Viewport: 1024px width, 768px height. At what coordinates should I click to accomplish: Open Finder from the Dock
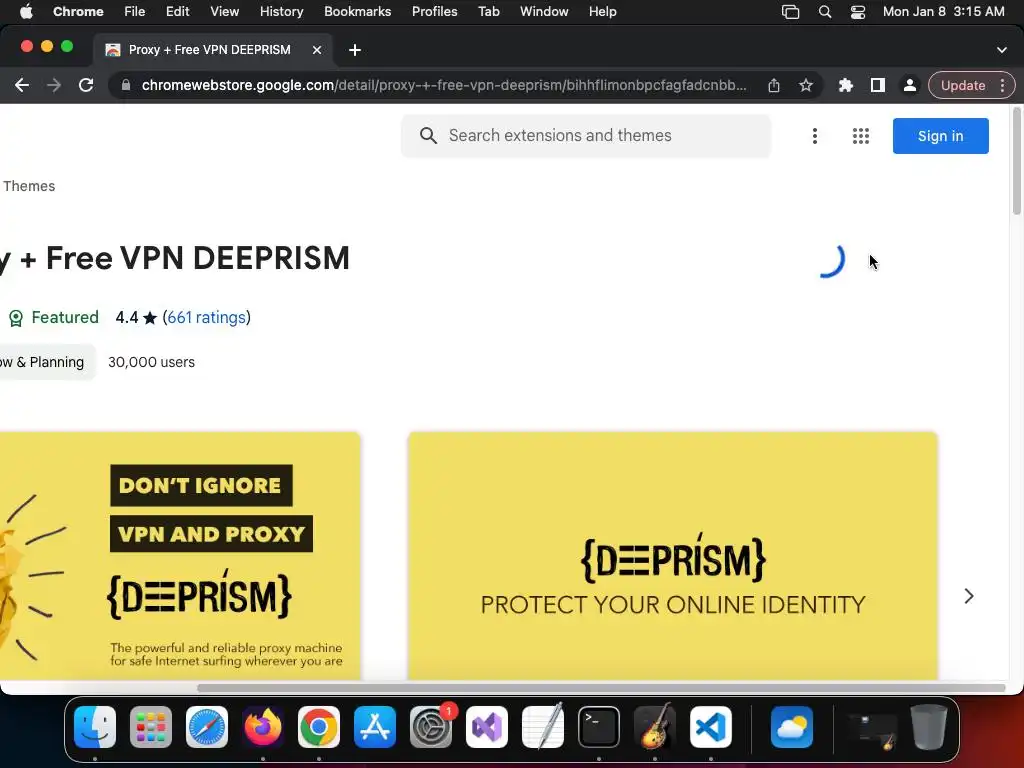[x=95, y=727]
